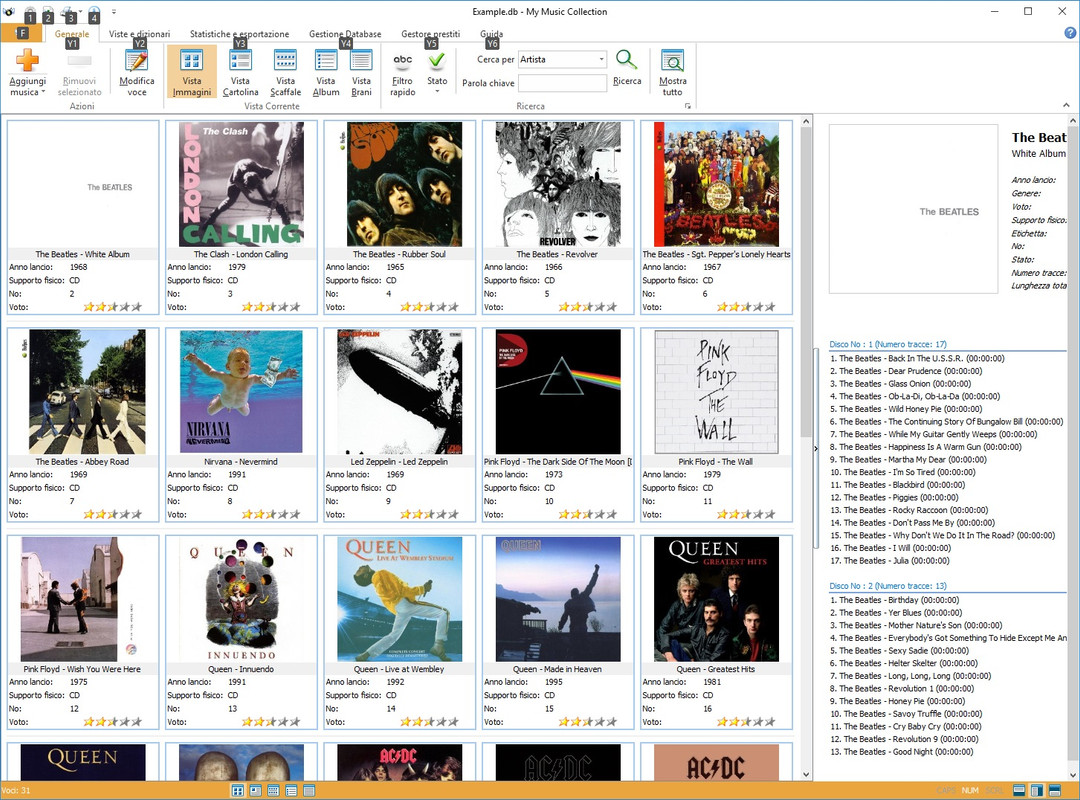Set rating stars for London Calling
The image size is (1080, 800).
[271, 307]
